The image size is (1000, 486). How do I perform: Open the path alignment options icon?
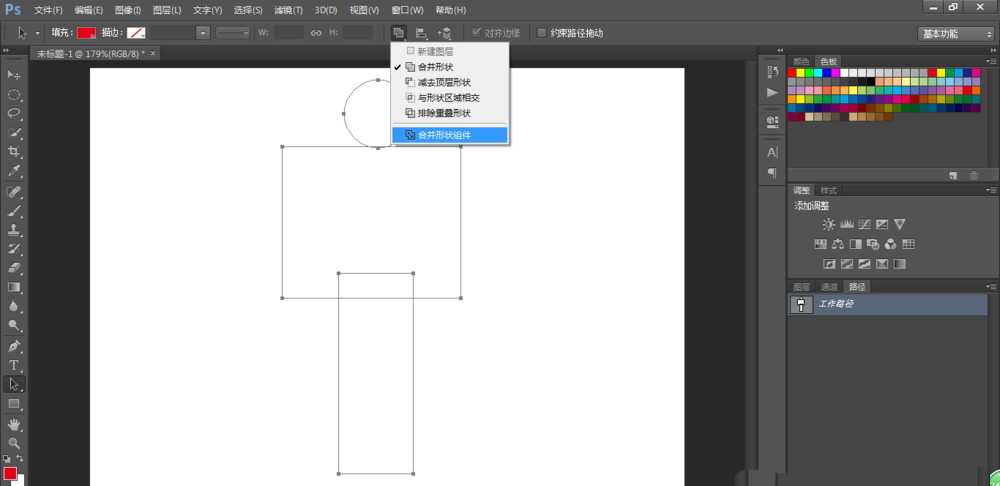coord(421,33)
